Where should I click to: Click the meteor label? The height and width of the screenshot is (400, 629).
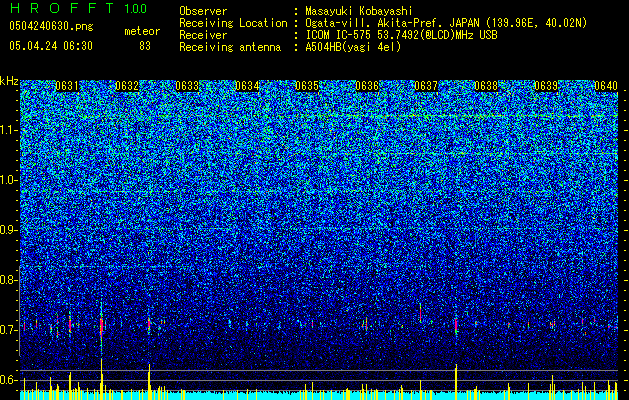point(142,31)
